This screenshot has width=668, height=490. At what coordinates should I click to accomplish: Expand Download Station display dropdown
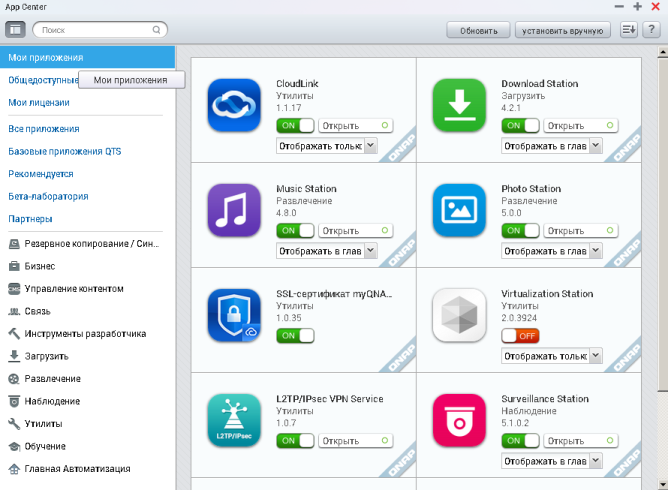pyautogui.click(x=552, y=146)
